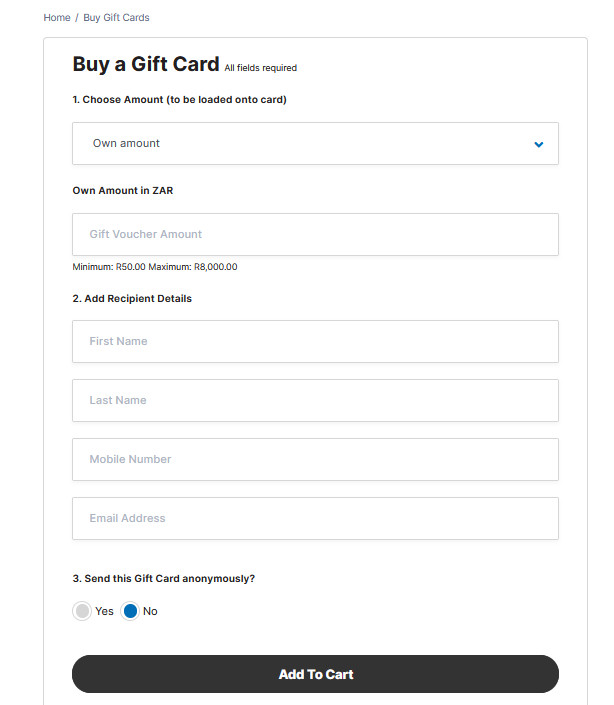Screen dimensions: 614x705
Task: Click the Choose Amount section label
Action: [179, 99]
